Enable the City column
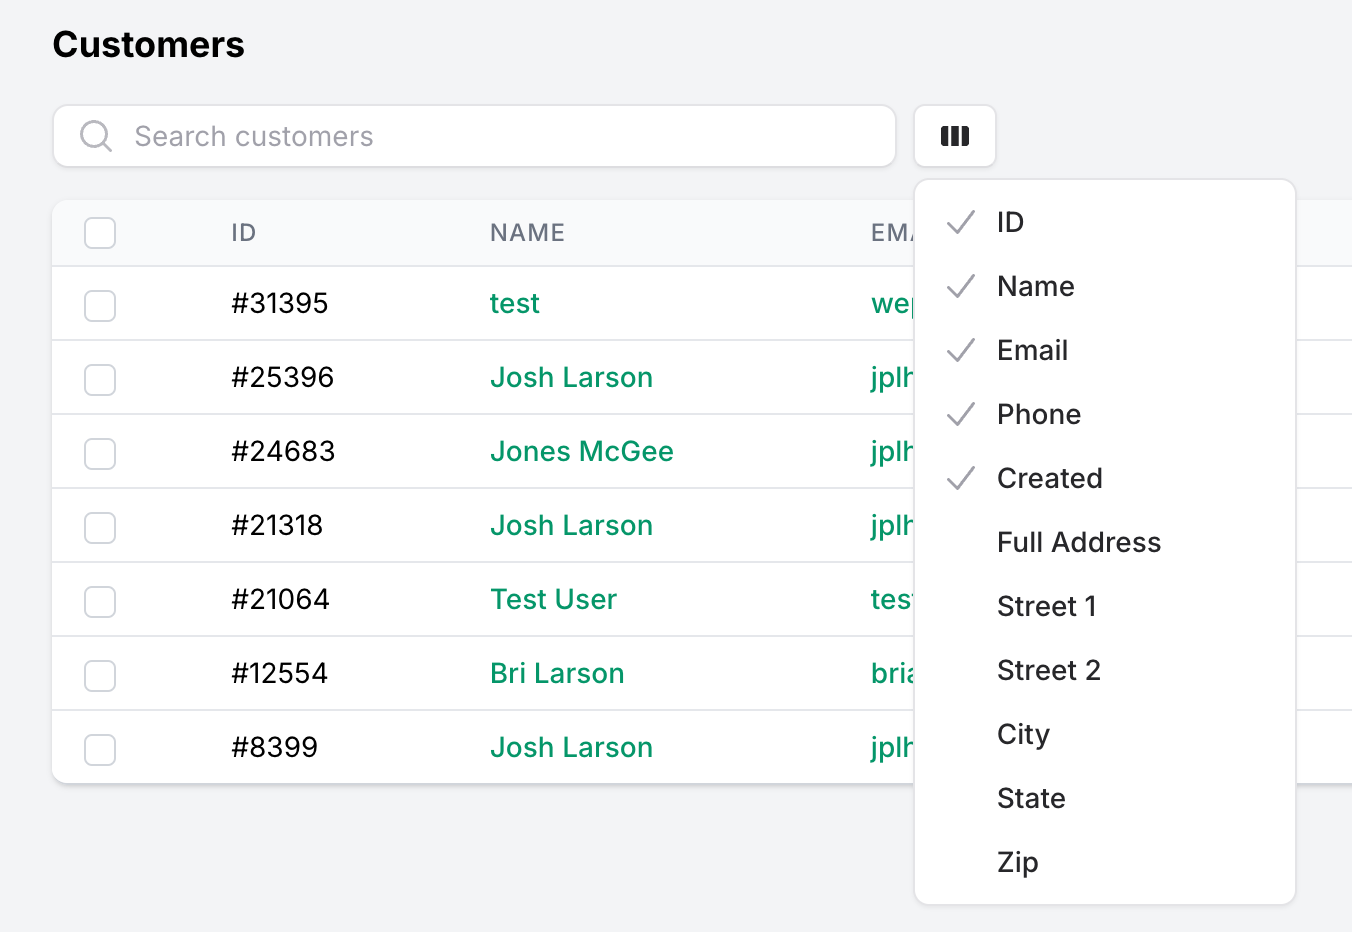This screenshot has width=1352, height=932. (x=1105, y=734)
